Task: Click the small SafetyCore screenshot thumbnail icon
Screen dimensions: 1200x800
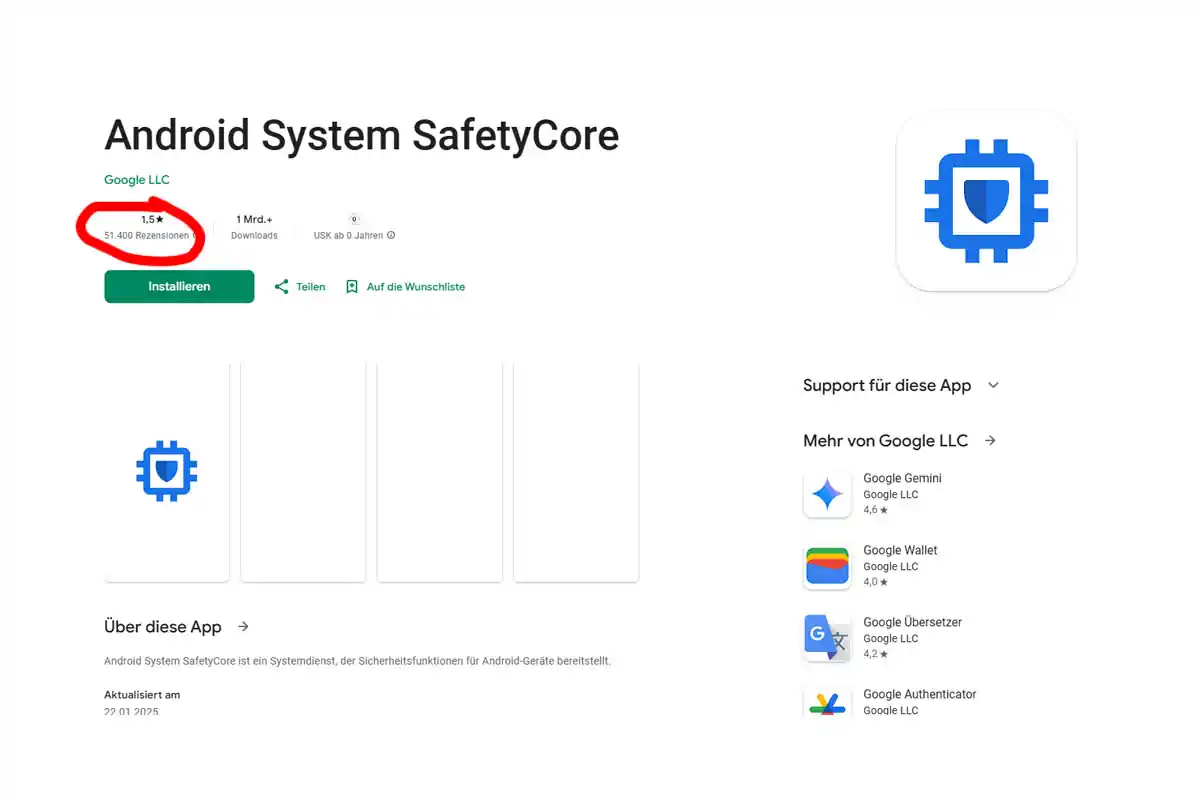Action: coord(166,472)
